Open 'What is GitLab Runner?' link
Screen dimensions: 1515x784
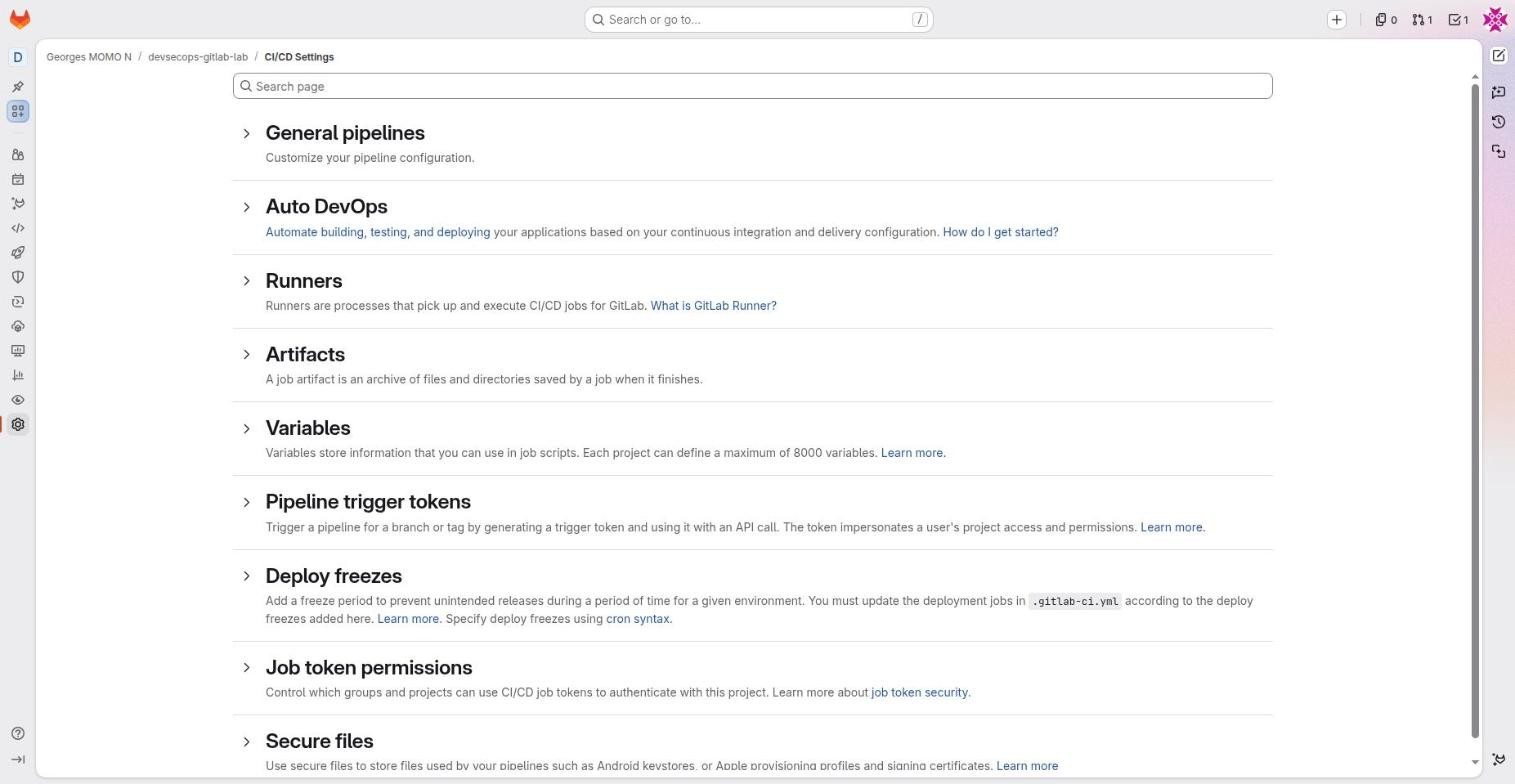(713, 306)
